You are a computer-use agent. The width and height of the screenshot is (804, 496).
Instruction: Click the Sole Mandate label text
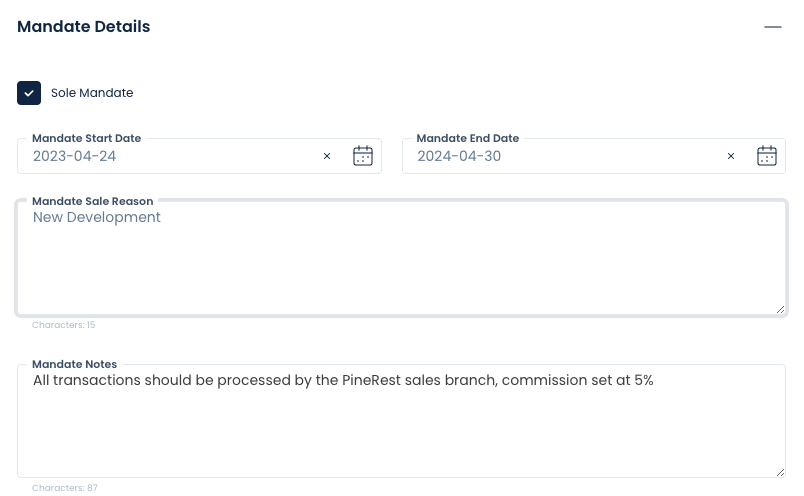tap(92, 93)
